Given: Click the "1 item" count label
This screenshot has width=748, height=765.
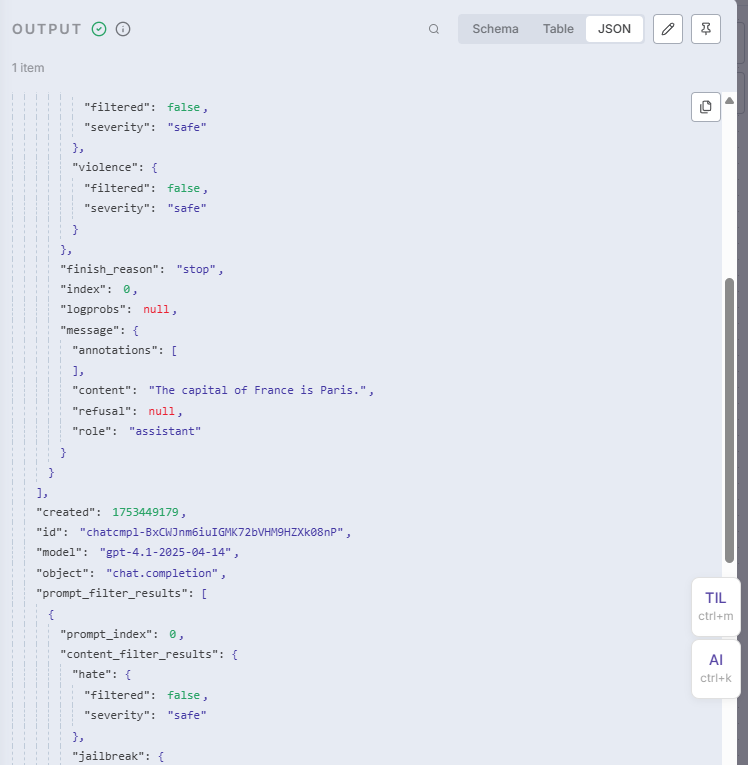Looking at the screenshot, I should (x=28, y=68).
